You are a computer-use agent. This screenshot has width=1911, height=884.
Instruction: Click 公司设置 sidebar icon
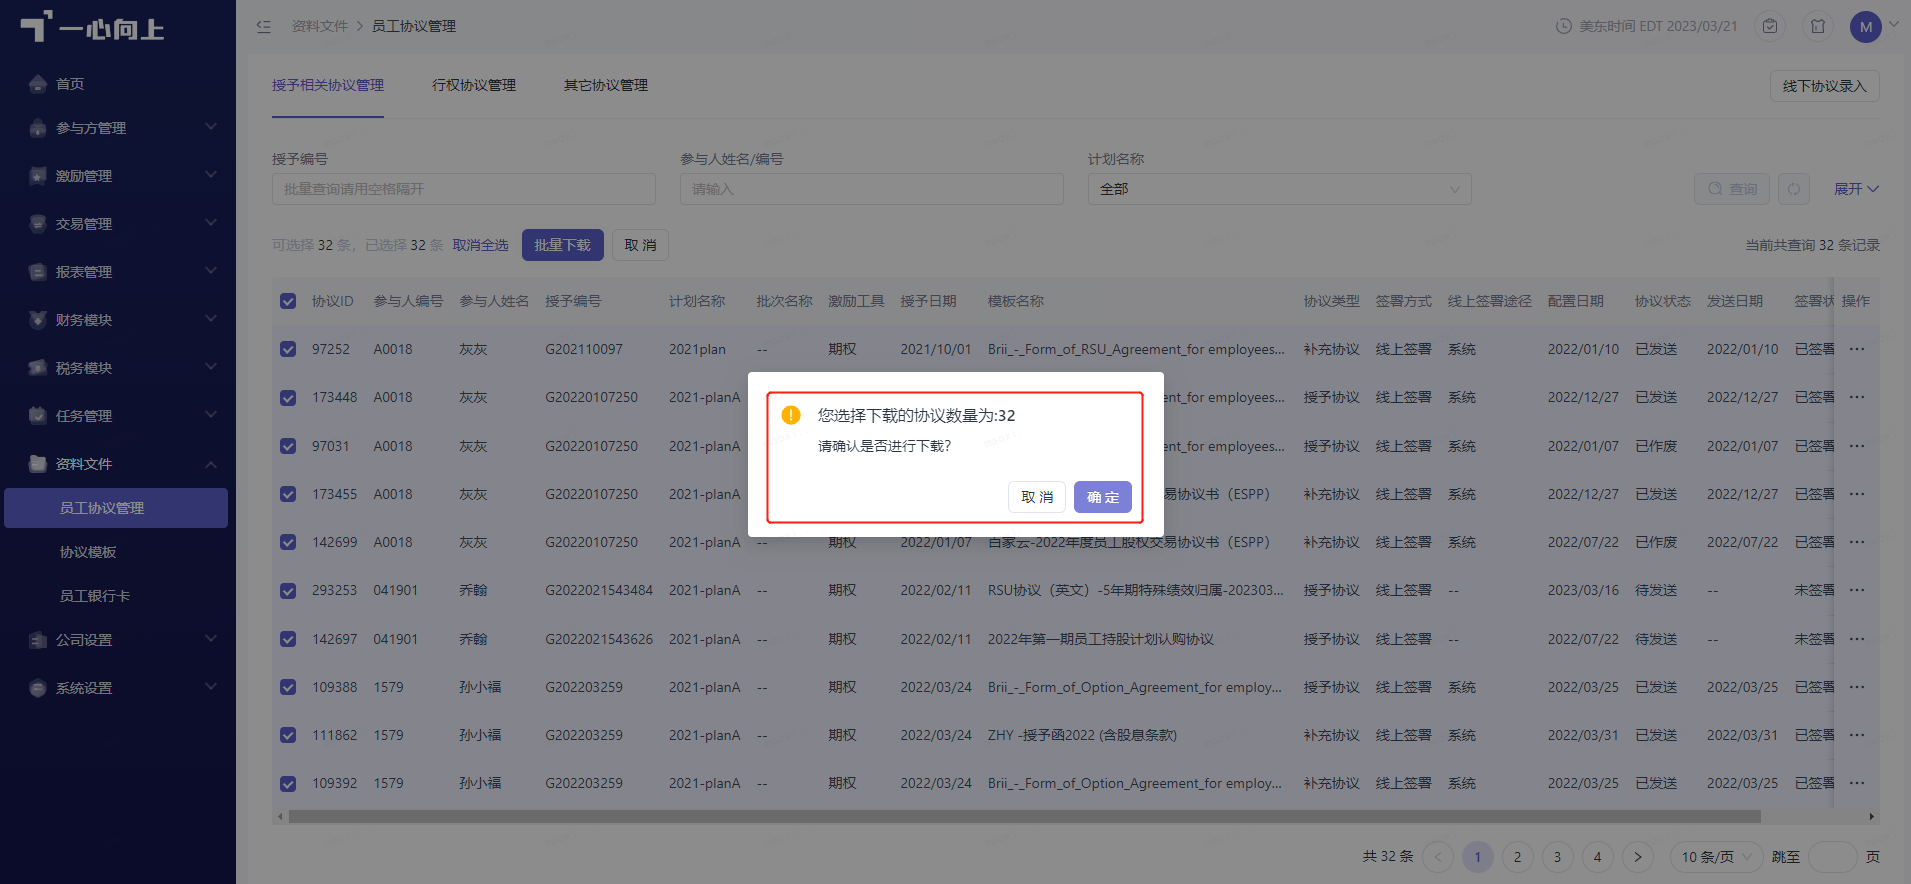(38, 640)
